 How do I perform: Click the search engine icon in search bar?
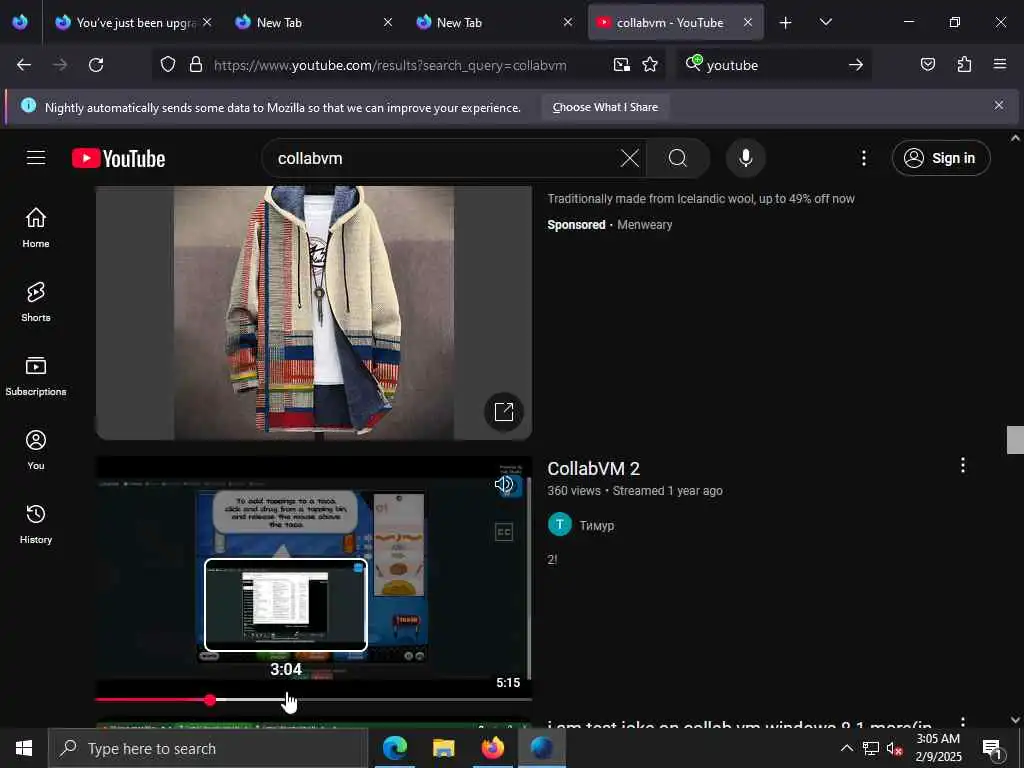[694, 63]
